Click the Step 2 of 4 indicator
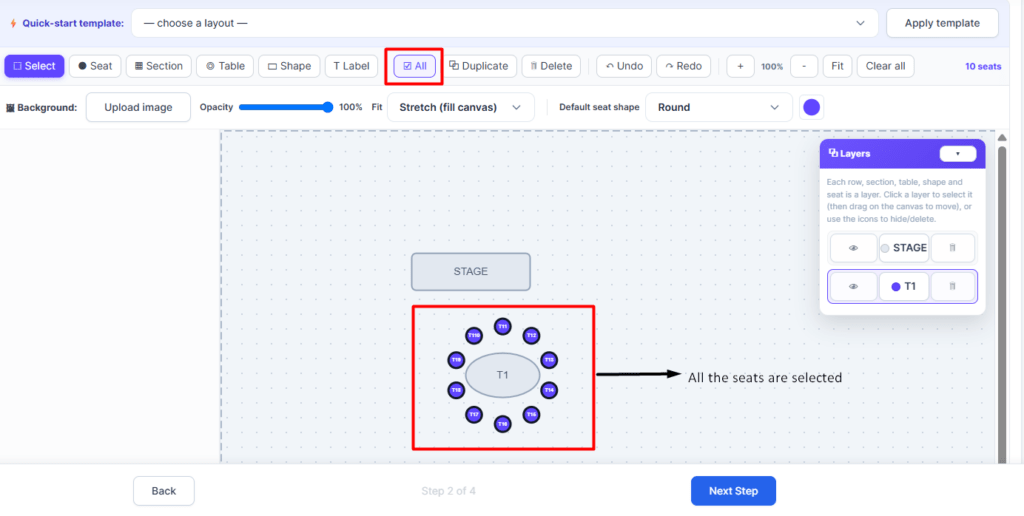This screenshot has width=1024, height=516. 448,491
